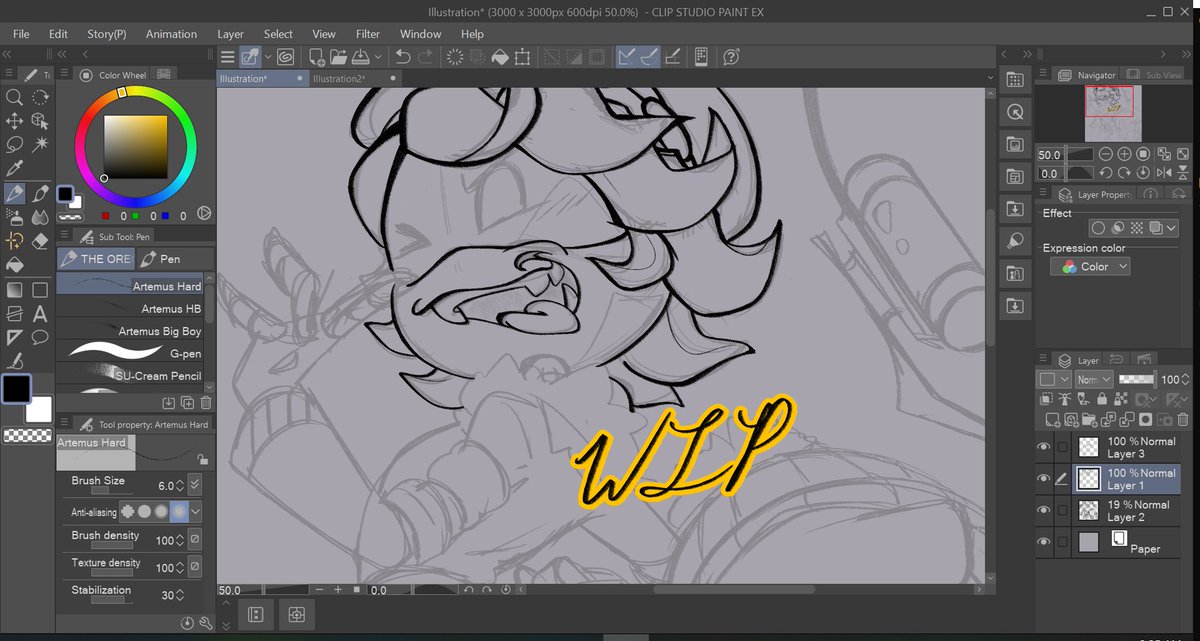Image resolution: width=1200 pixels, height=641 pixels.
Task: Click the Save icon in command bar
Action: tap(360, 57)
